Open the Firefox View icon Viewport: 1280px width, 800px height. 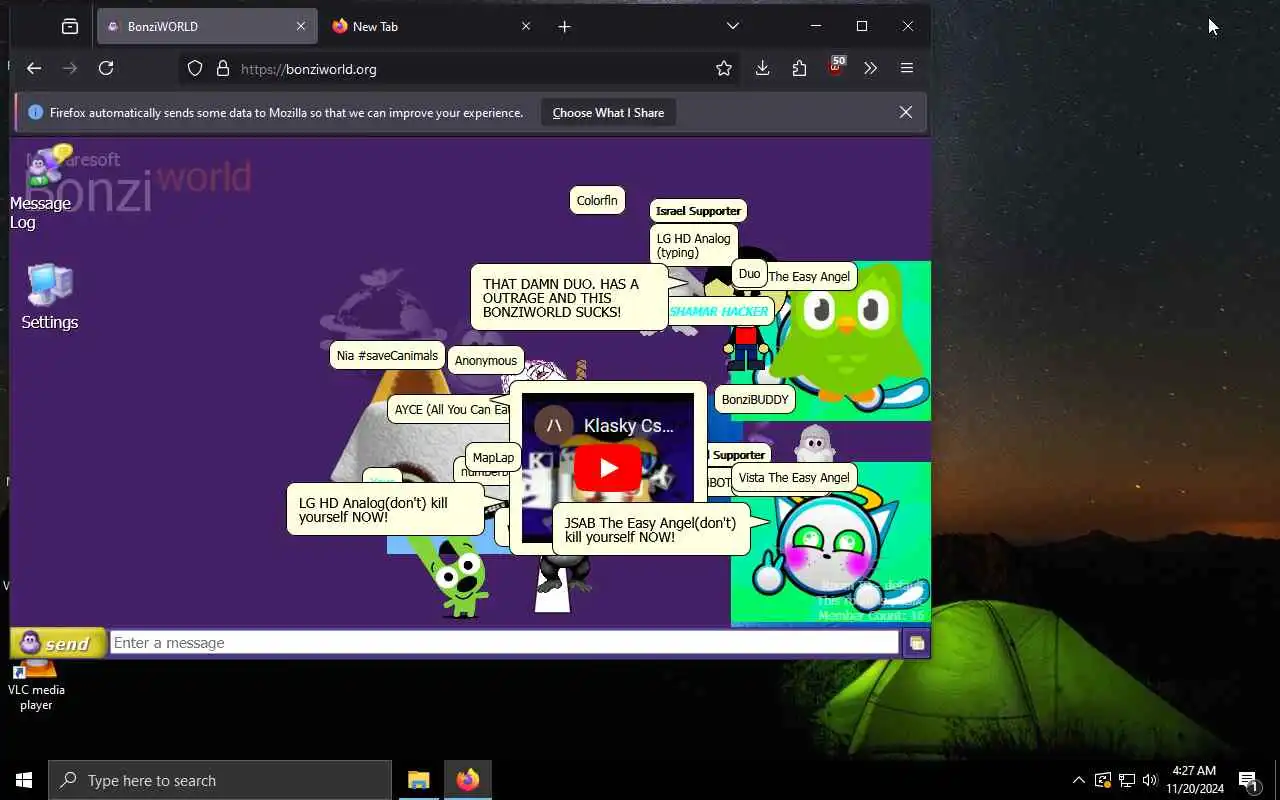pos(69,27)
